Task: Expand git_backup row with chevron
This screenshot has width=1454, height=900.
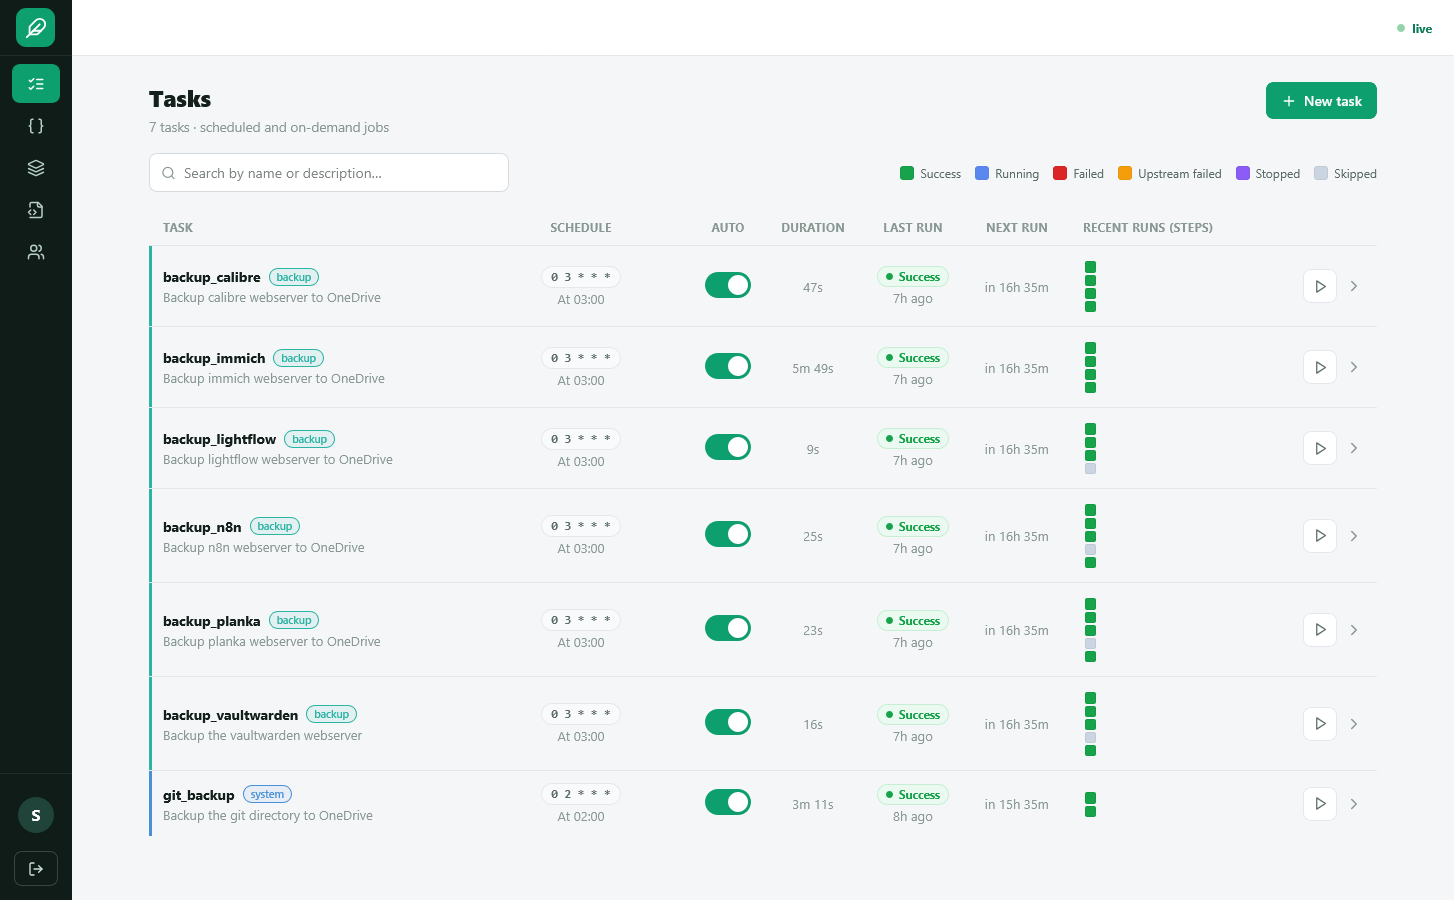Action: tap(1354, 804)
